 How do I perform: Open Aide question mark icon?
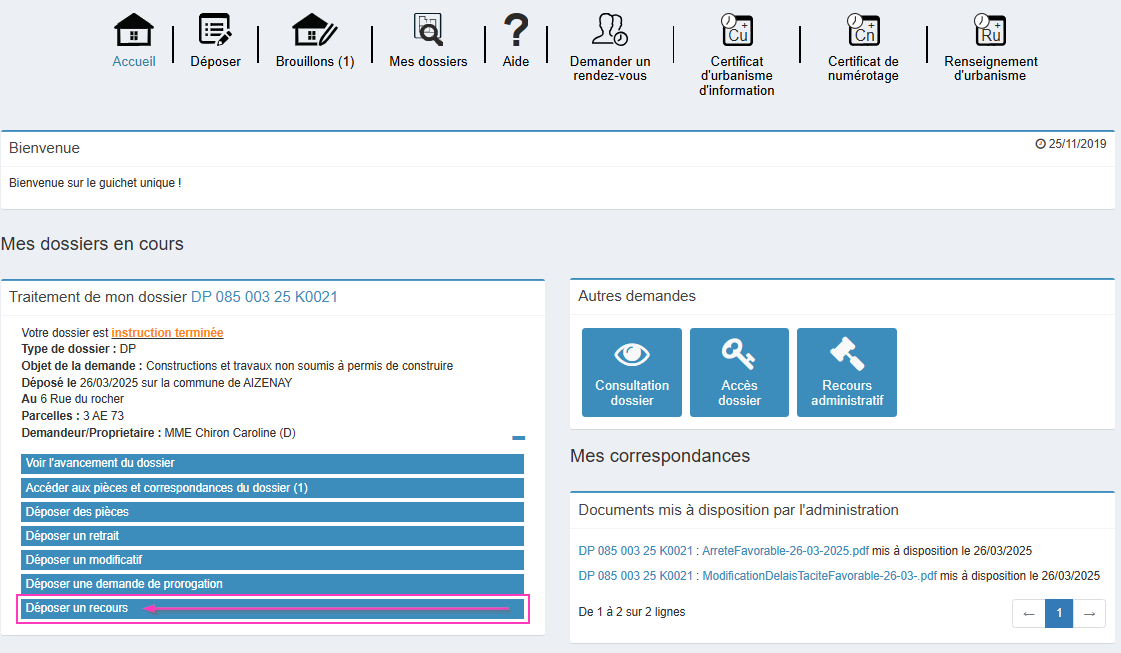click(x=515, y=30)
